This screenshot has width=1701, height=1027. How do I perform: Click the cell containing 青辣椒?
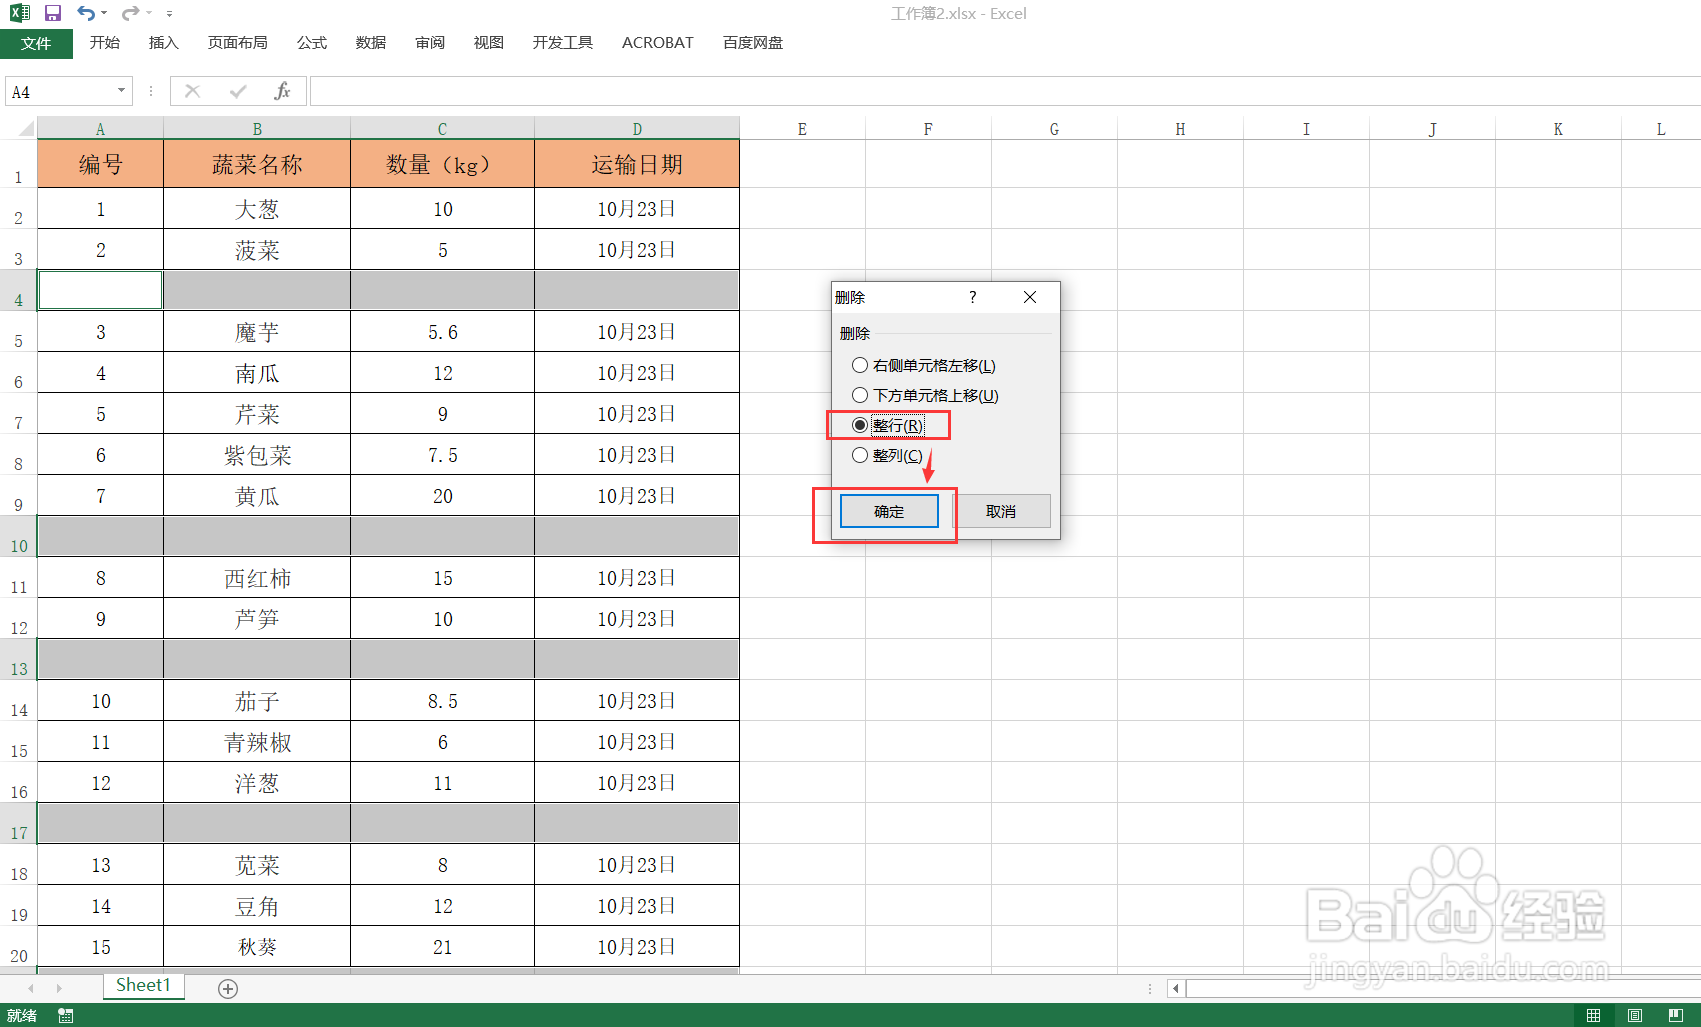[257, 742]
